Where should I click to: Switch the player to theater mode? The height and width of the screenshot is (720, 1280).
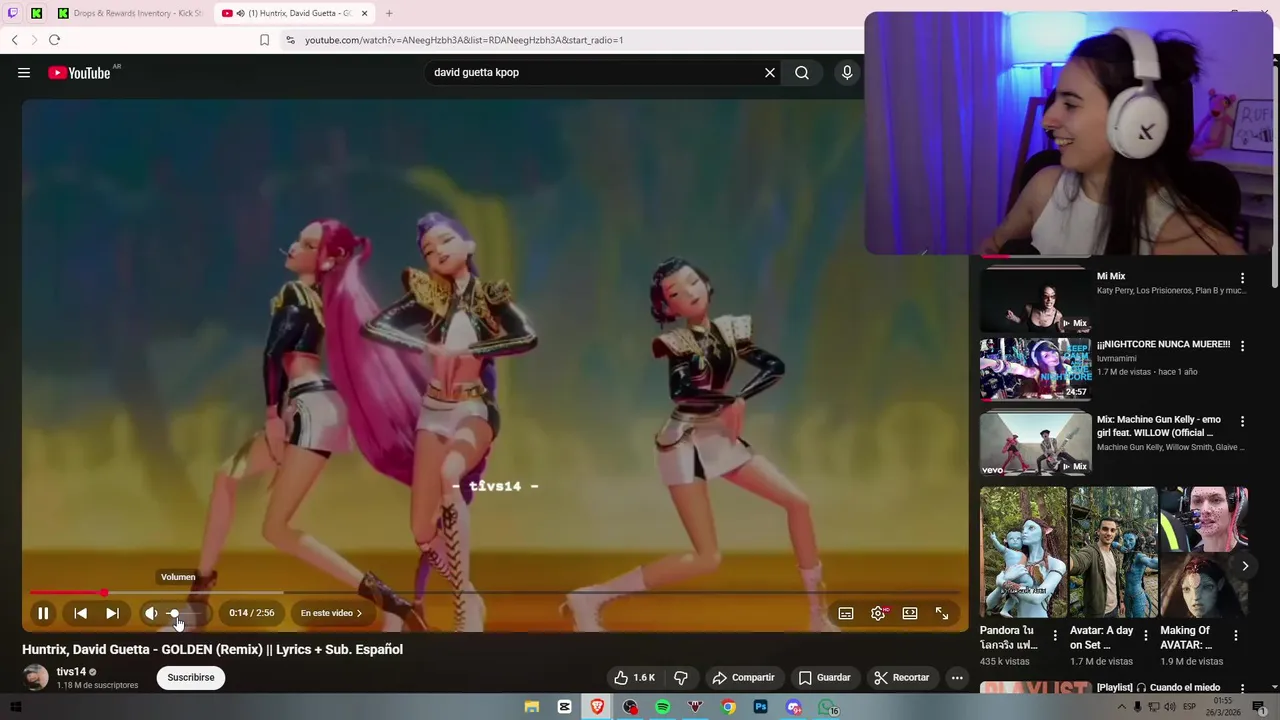pos(910,613)
